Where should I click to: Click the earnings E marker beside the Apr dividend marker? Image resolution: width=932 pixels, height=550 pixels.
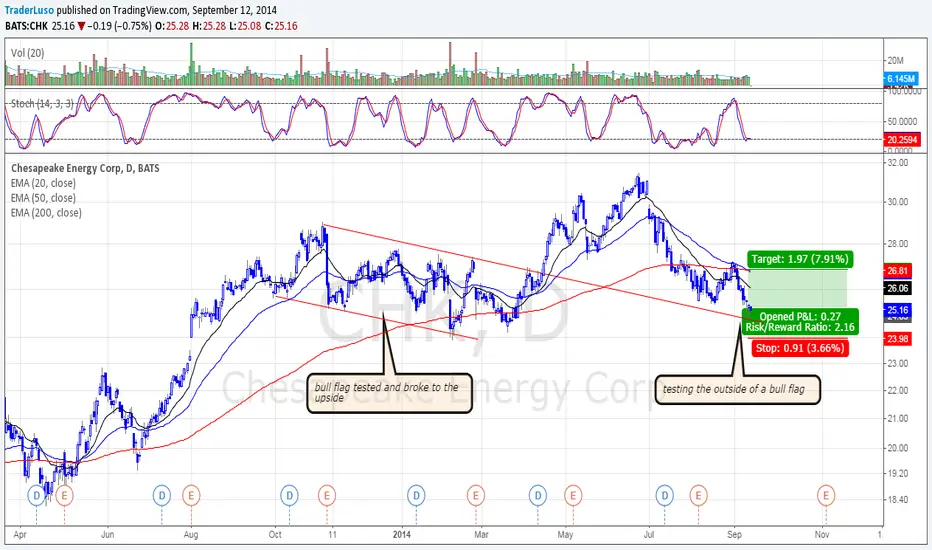click(x=64, y=495)
